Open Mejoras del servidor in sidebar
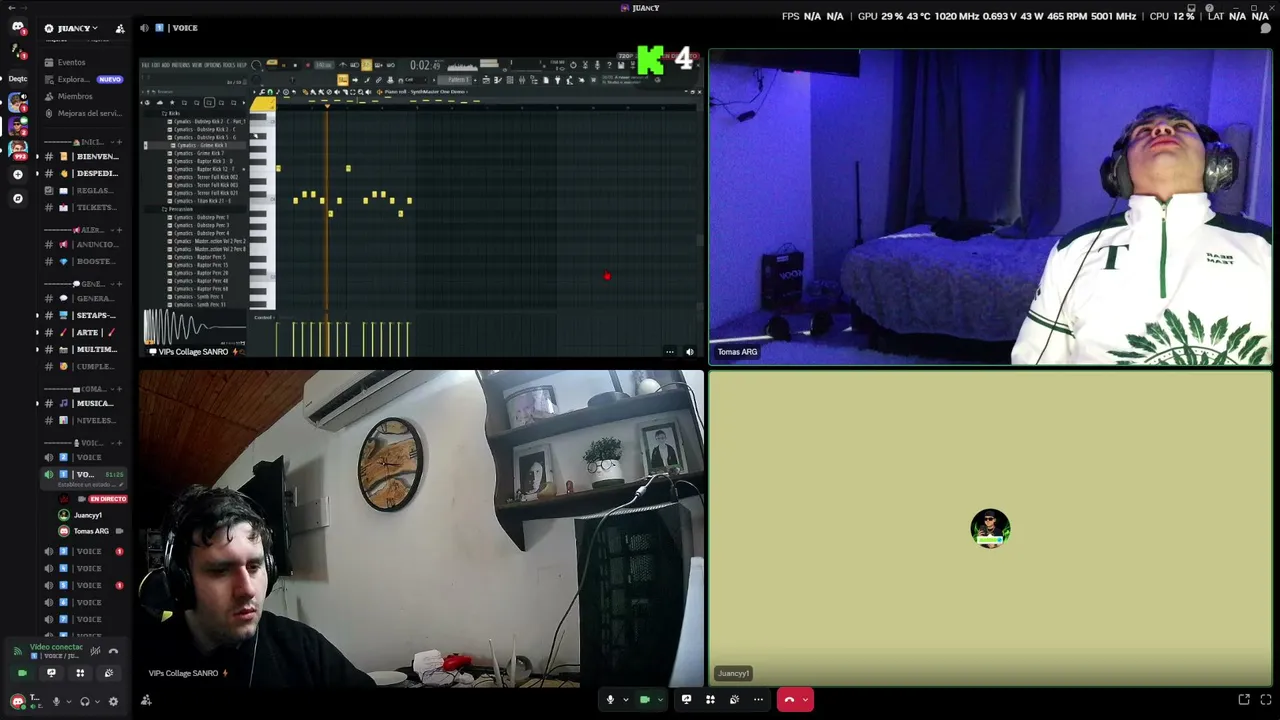This screenshot has width=1280, height=720. [x=84, y=113]
